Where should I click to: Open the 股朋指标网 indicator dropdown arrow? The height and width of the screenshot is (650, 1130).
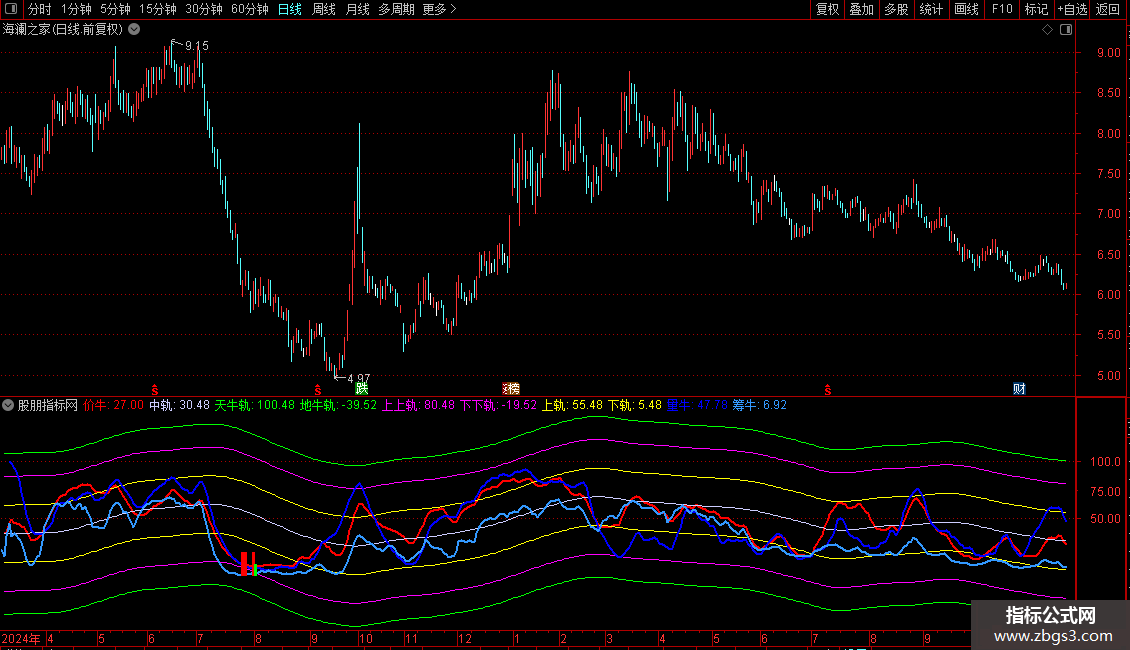pos(8,405)
